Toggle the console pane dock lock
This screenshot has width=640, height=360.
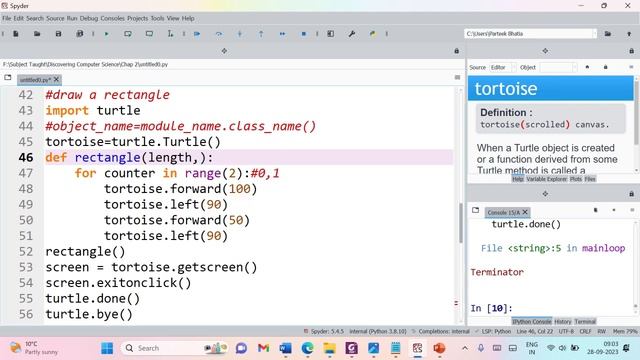[x=631, y=194]
